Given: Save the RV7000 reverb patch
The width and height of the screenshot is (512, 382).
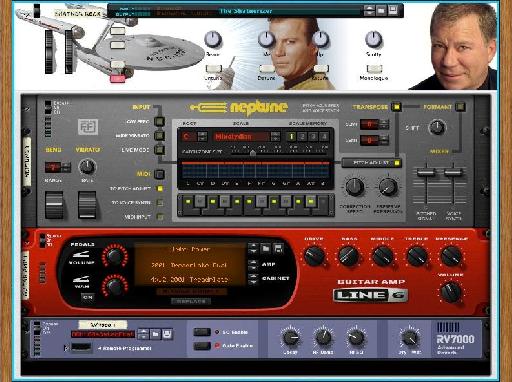Looking at the screenshot, I should 167,334.
